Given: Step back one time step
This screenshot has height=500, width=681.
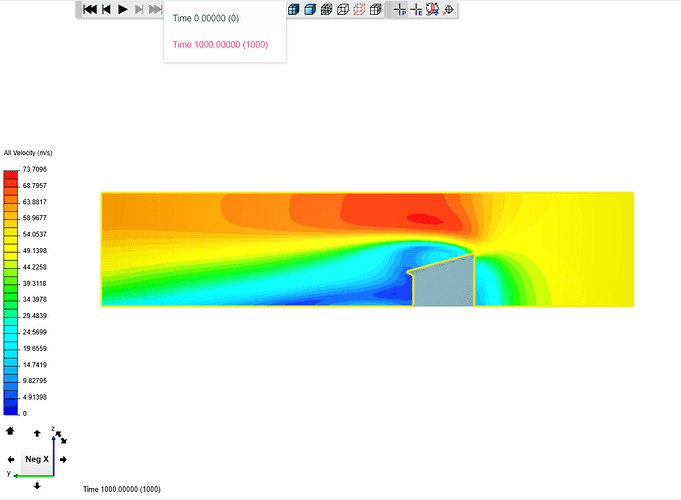Looking at the screenshot, I should click(x=106, y=9).
